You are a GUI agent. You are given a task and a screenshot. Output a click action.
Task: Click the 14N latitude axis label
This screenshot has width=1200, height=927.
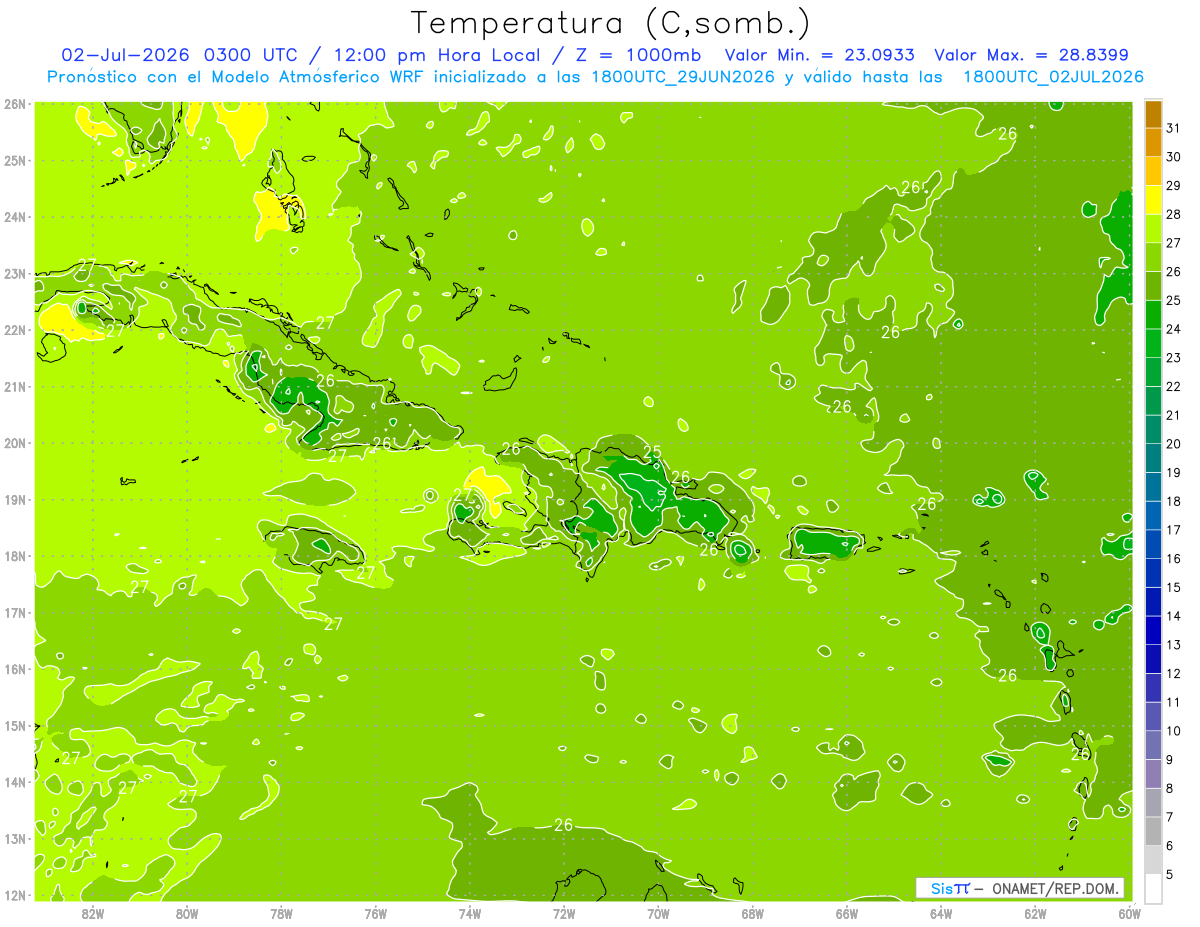tap(15, 782)
